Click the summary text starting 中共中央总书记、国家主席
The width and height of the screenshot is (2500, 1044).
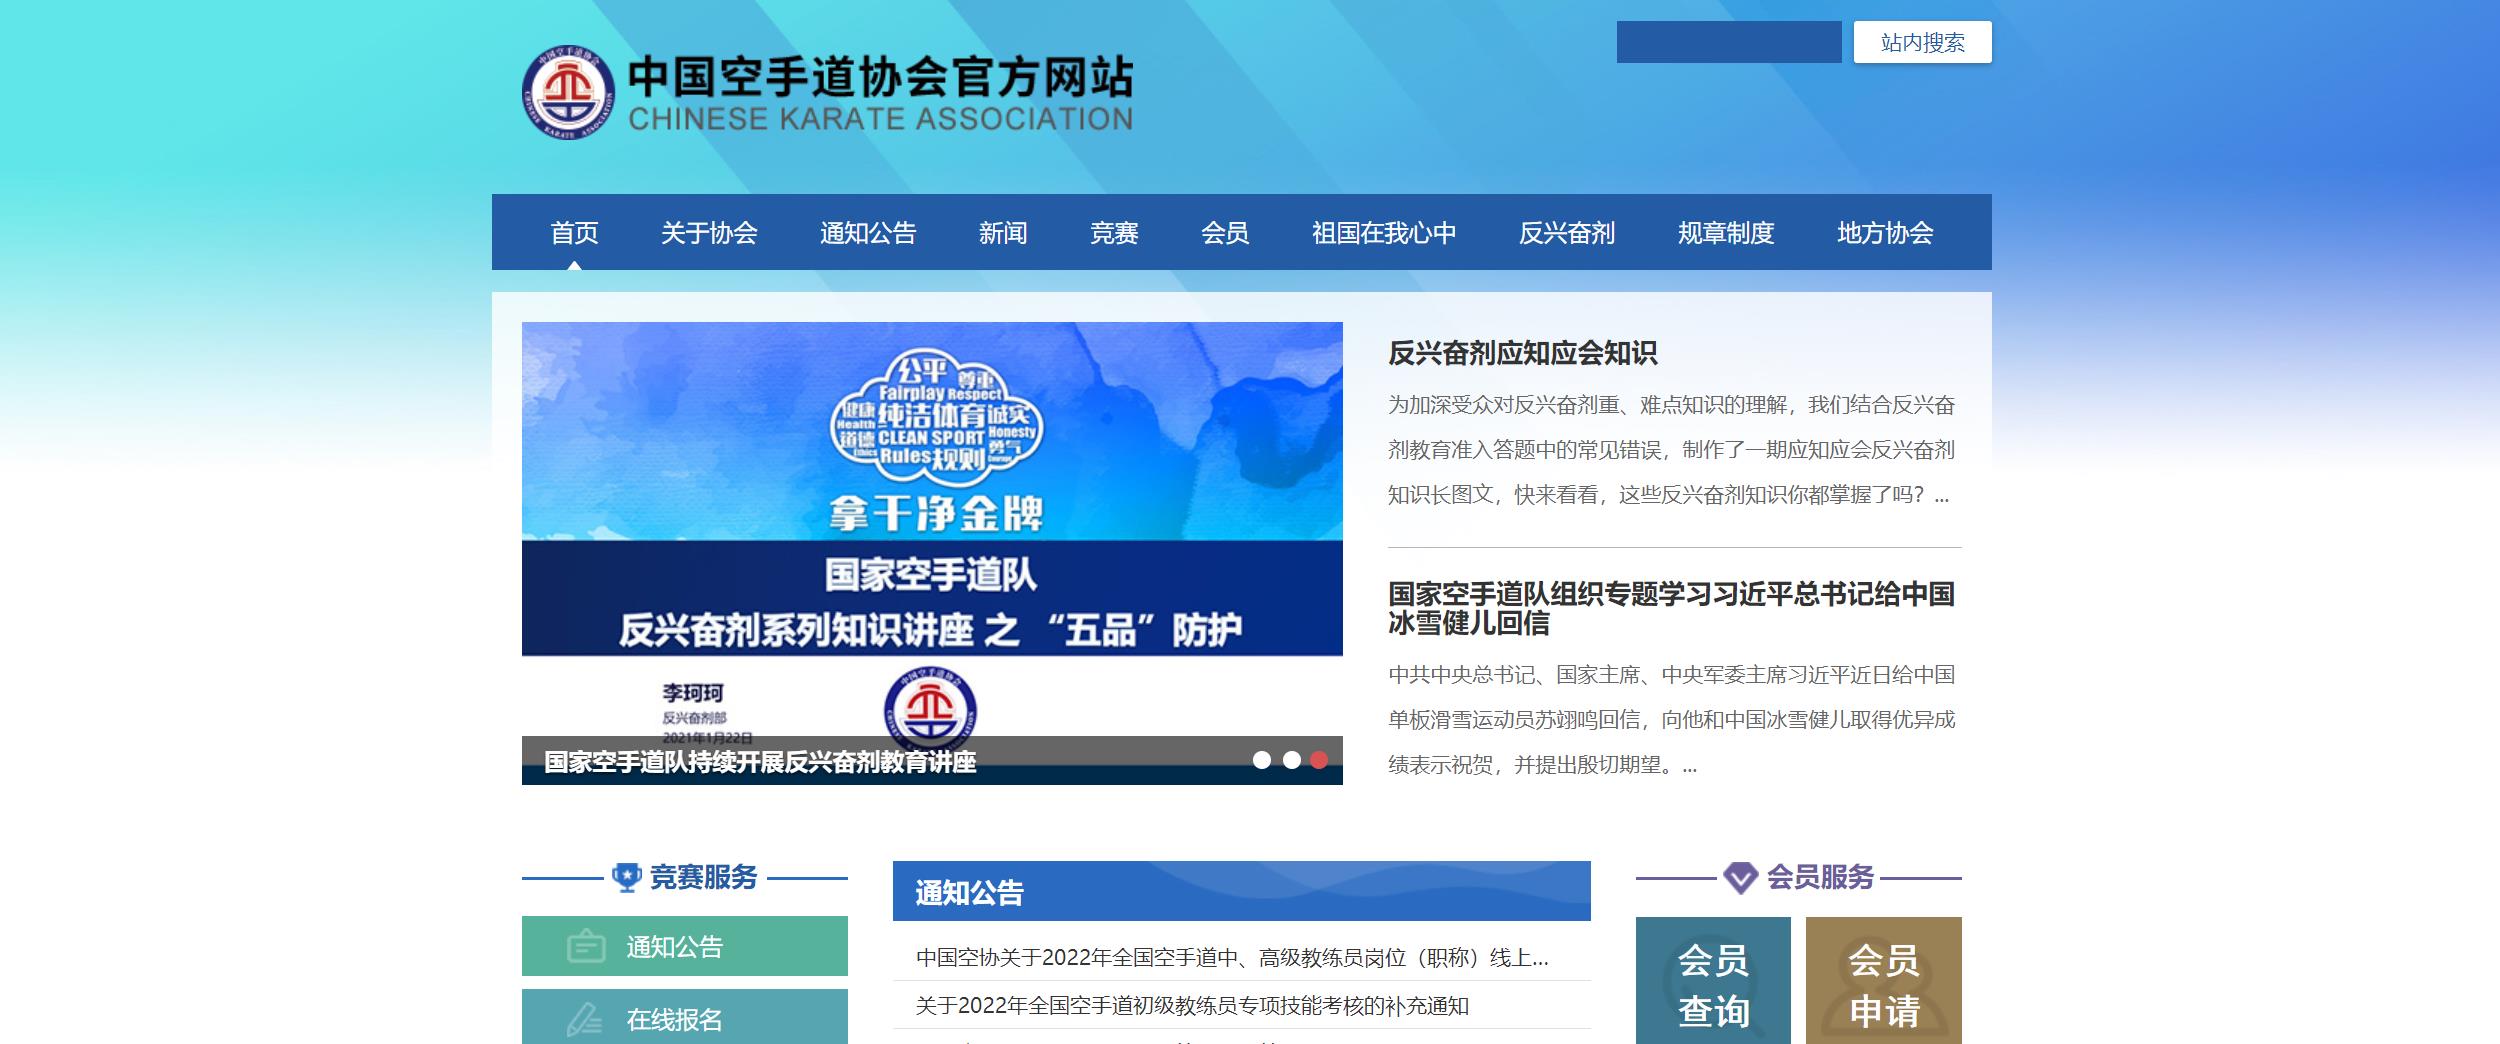click(1671, 720)
